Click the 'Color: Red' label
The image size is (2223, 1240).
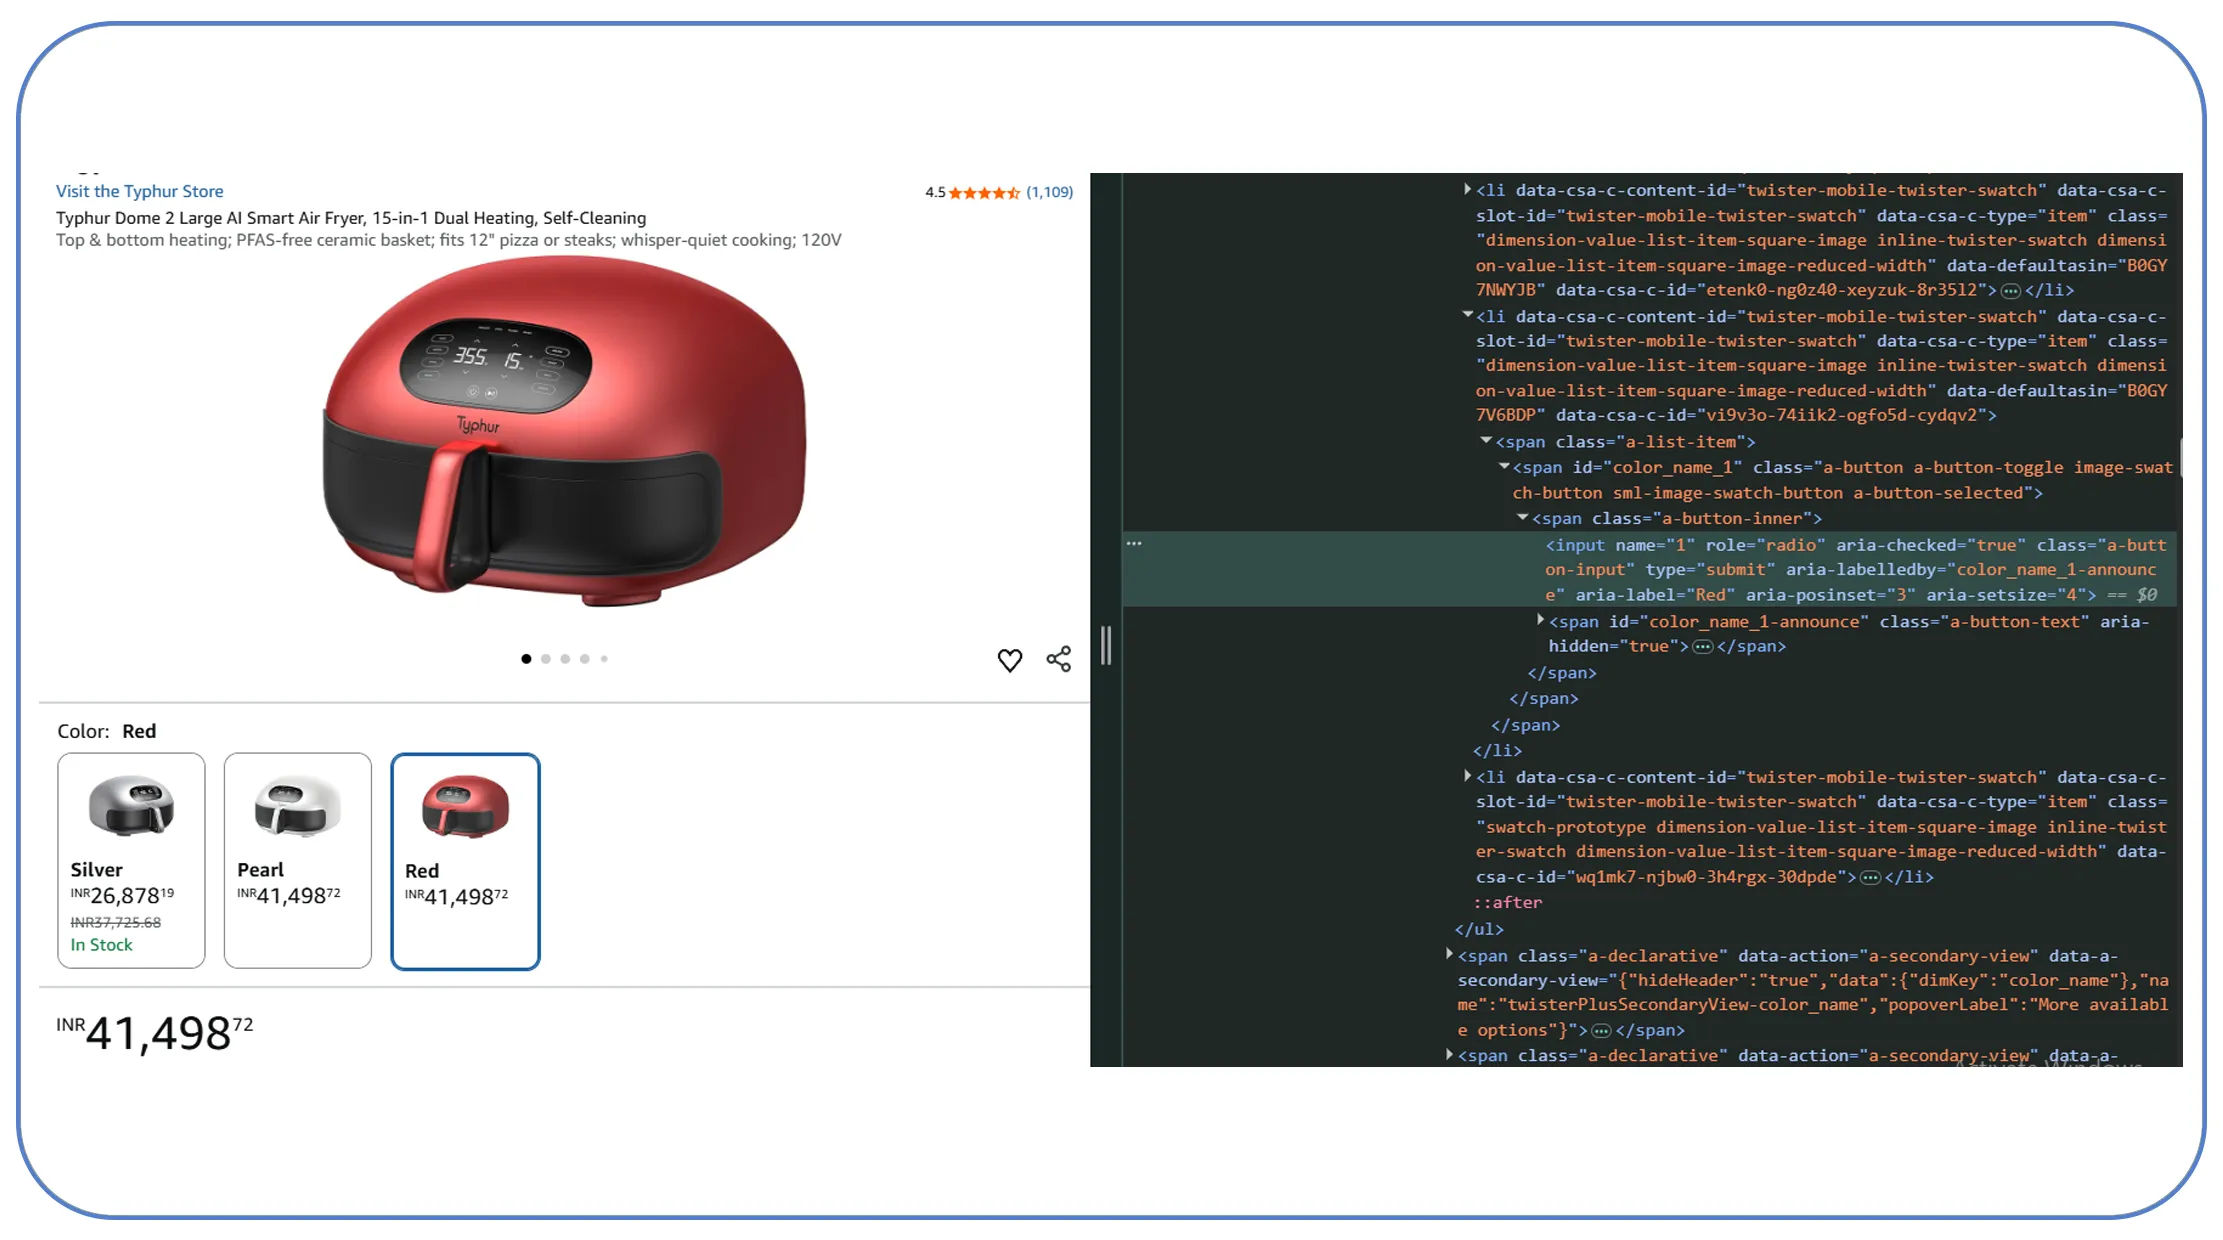point(107,731)
